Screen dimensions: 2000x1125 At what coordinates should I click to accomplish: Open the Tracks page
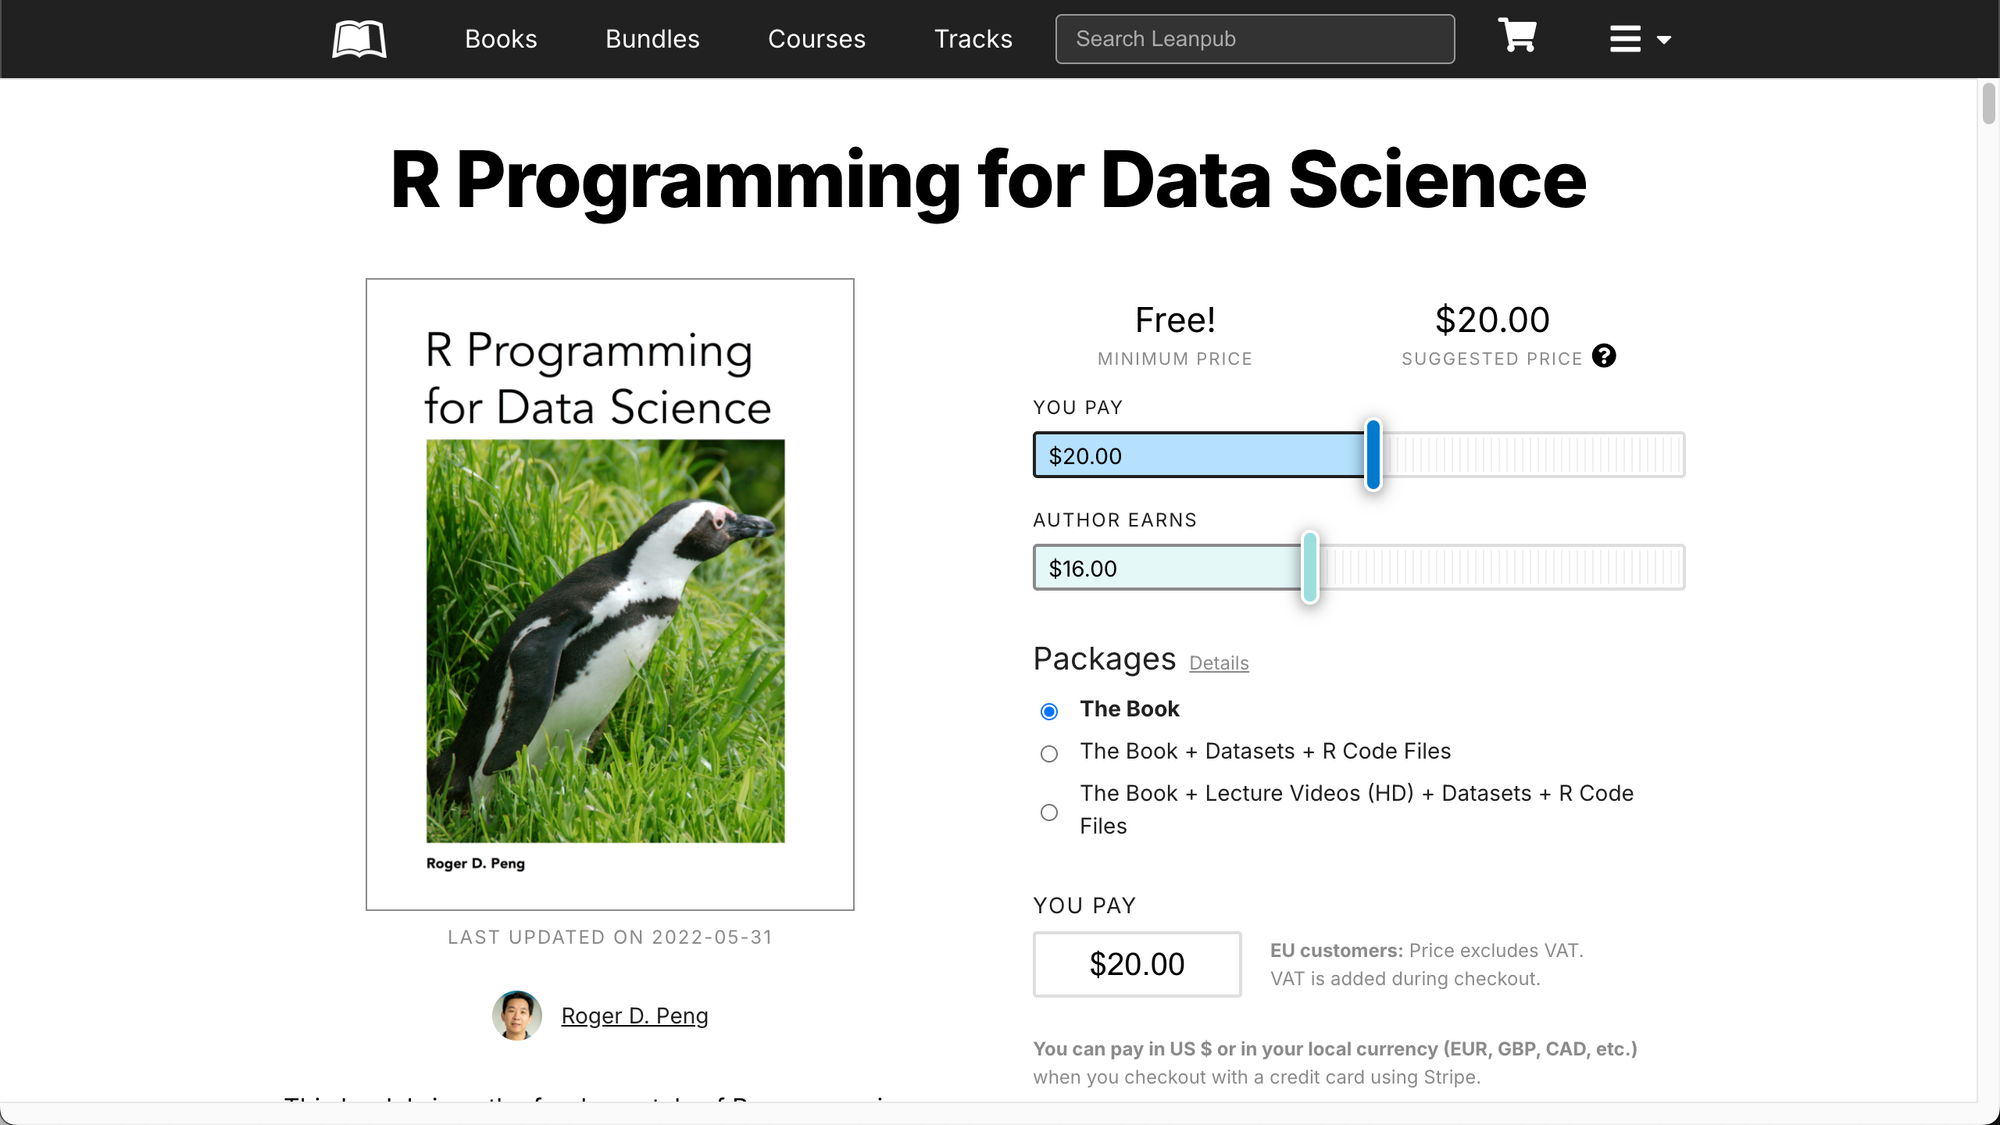(x=973, y=39)
